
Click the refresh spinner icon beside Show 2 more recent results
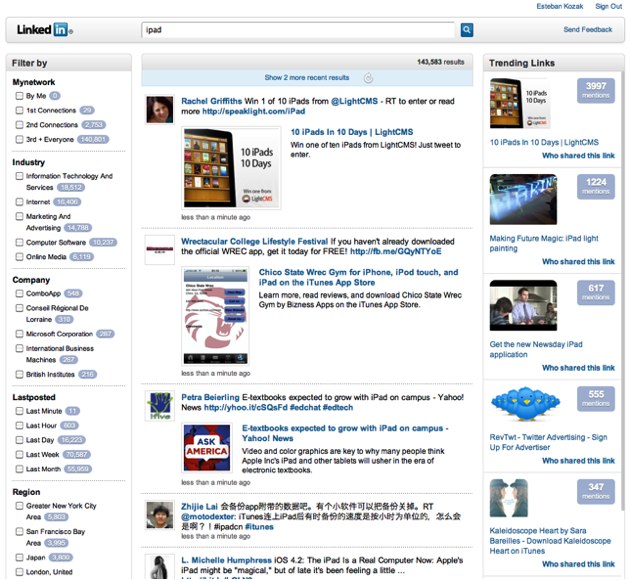pos(368,78)
